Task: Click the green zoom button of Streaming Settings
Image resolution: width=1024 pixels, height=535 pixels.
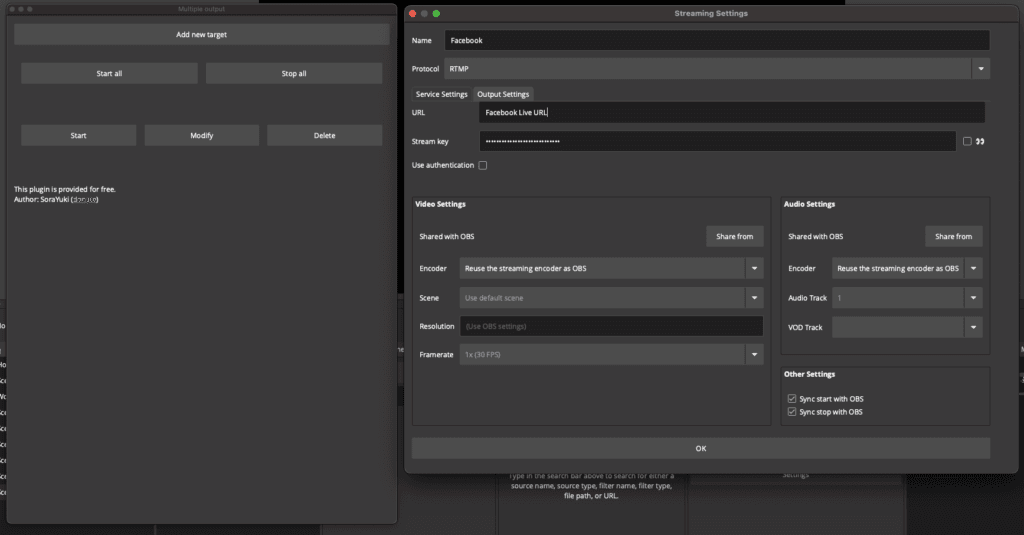Action: (x=436, y=13)
